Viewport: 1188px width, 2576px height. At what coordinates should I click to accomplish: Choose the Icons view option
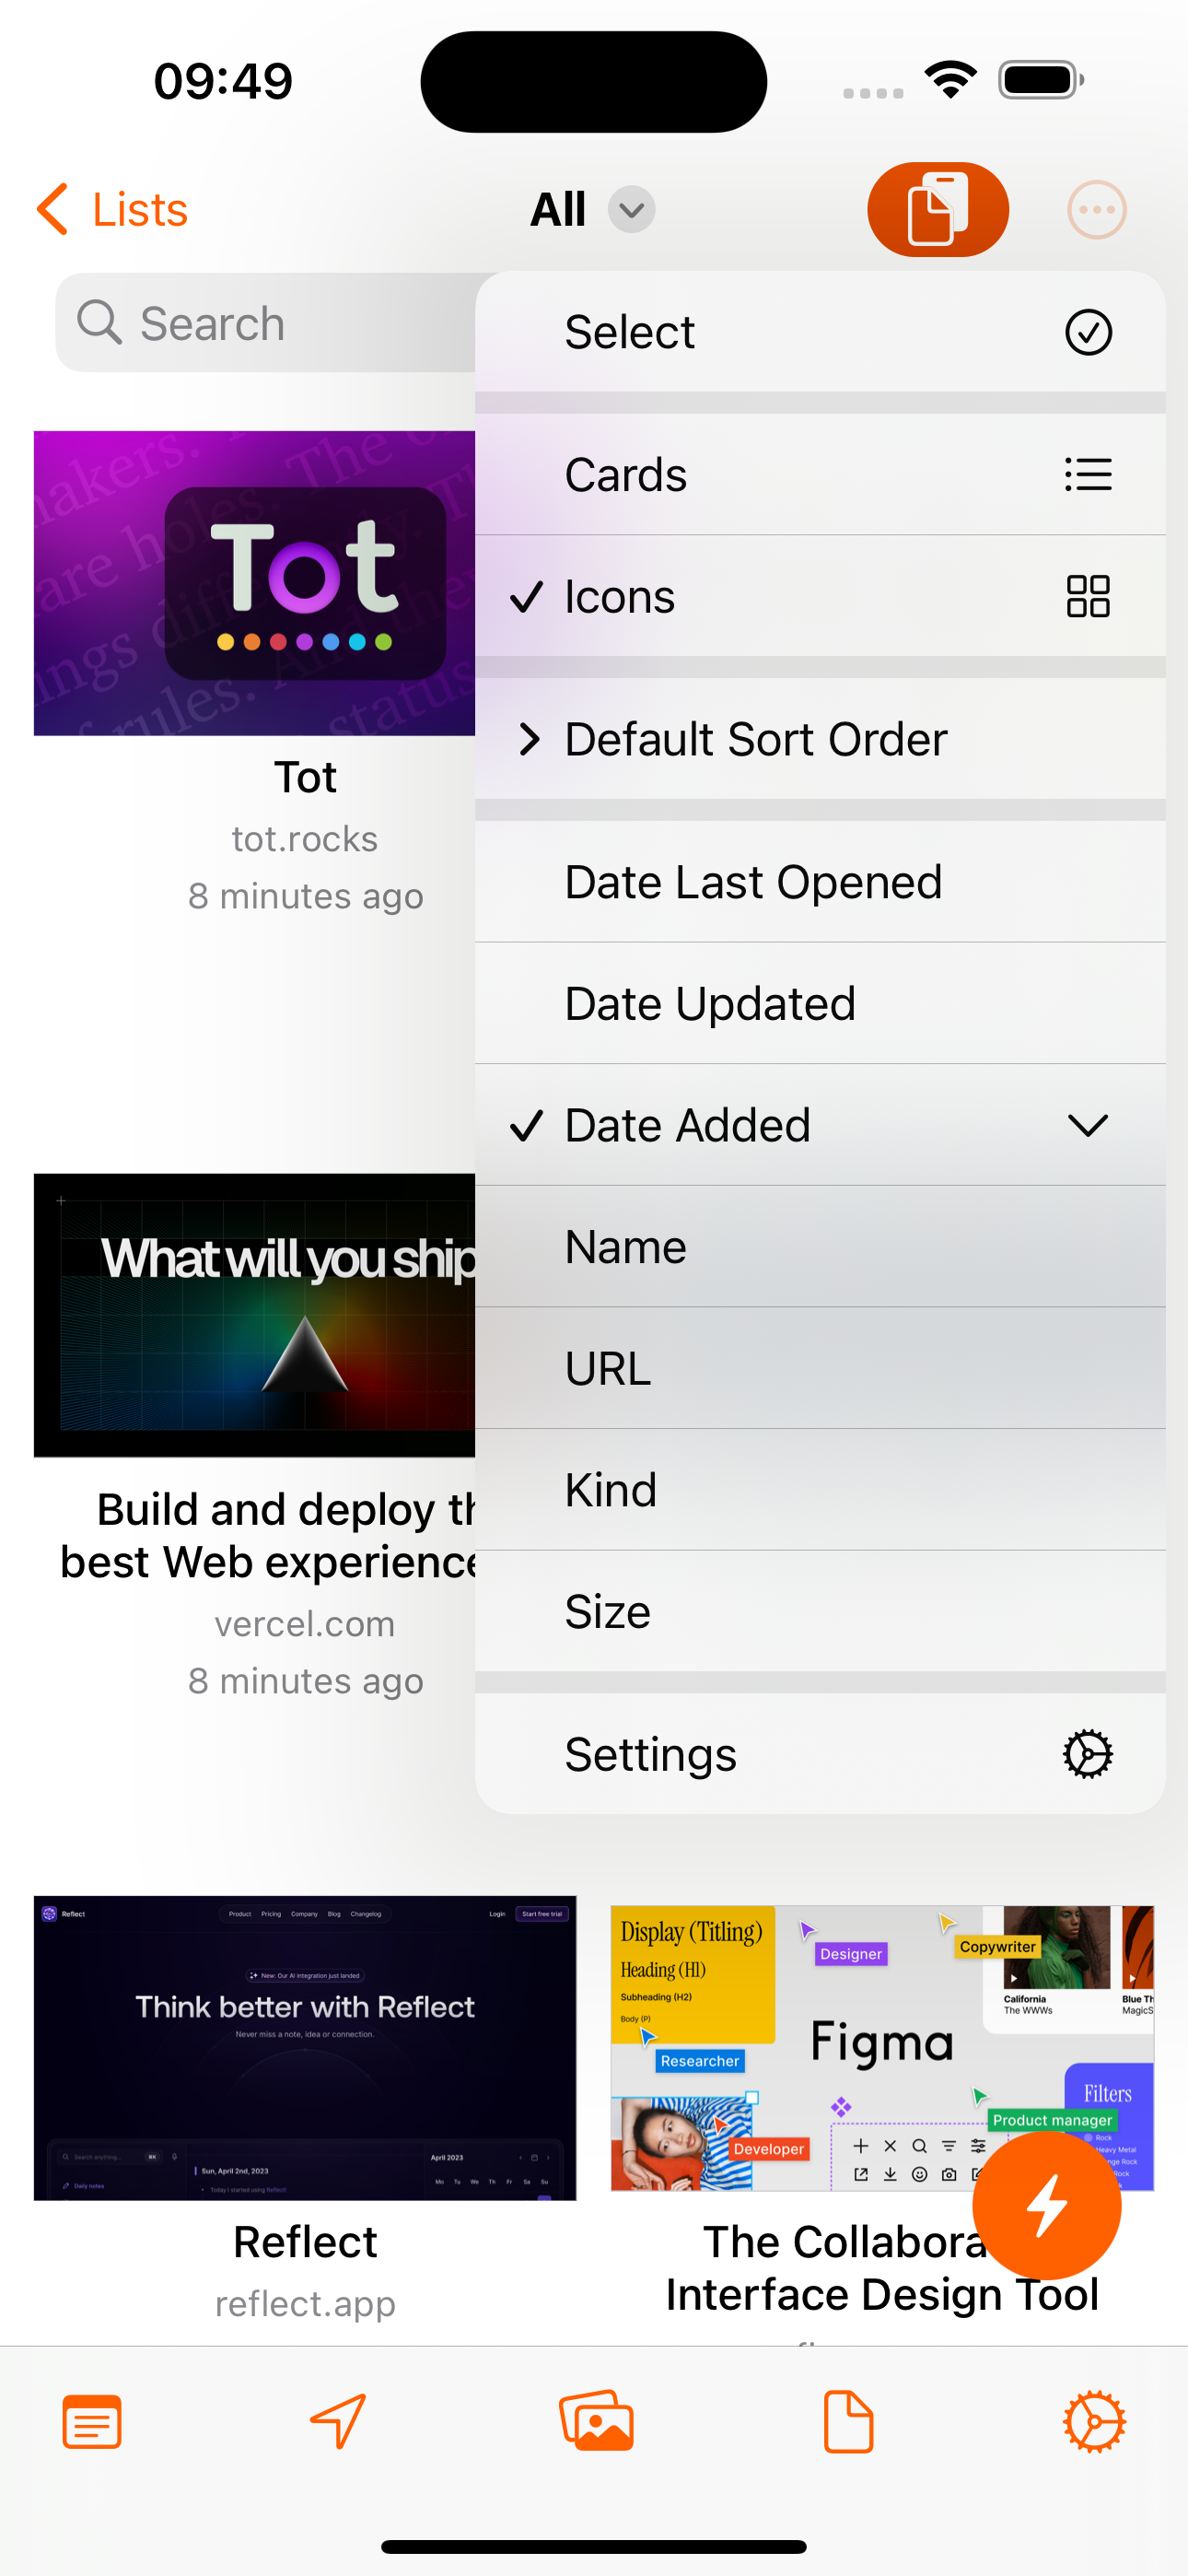820,596
